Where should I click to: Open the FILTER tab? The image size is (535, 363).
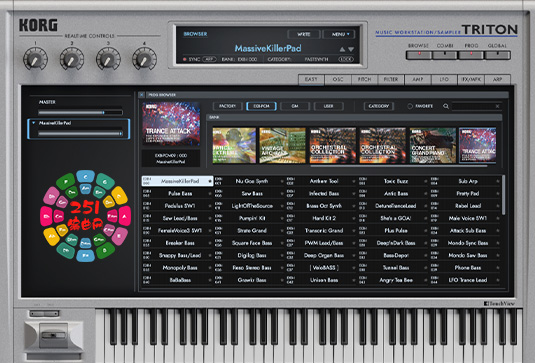pyautogui.click(x=391, y=79)
